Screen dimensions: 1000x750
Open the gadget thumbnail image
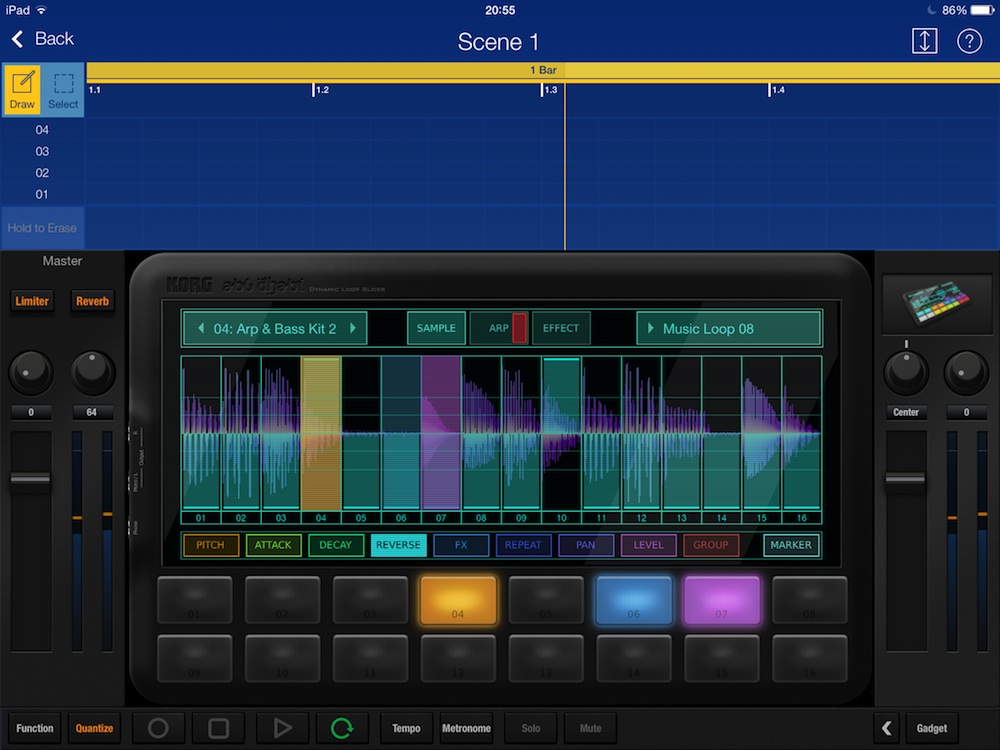point(936,304)
